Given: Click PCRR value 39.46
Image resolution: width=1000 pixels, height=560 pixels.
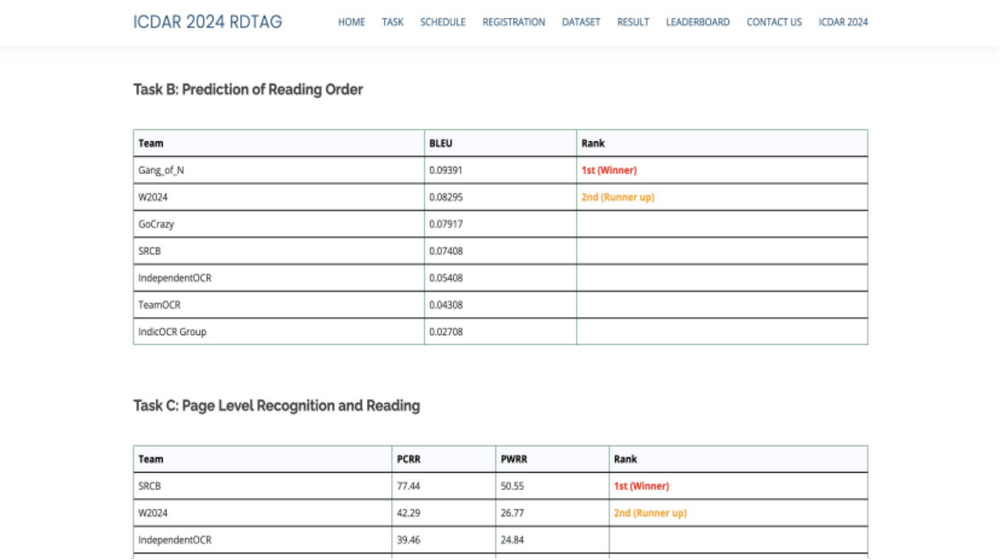Looking at the screenshot, I should (408, 540).
